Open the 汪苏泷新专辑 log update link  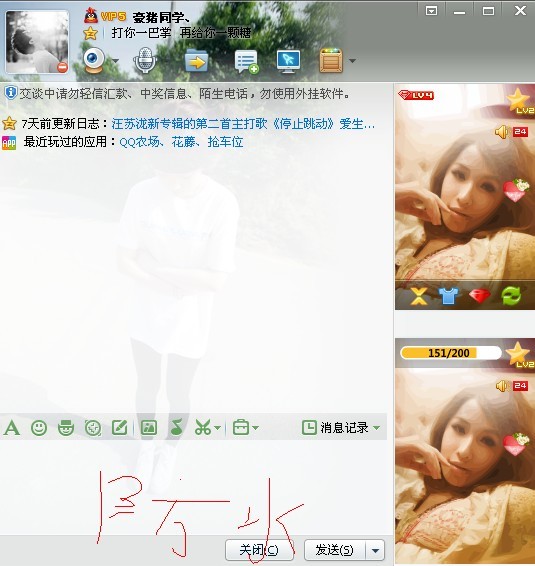[243, 124]
